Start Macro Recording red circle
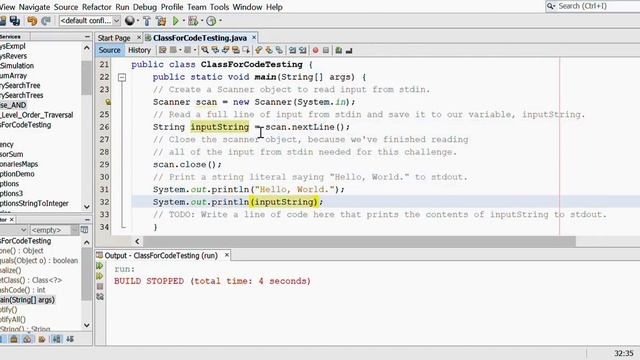 pos(316,50)
